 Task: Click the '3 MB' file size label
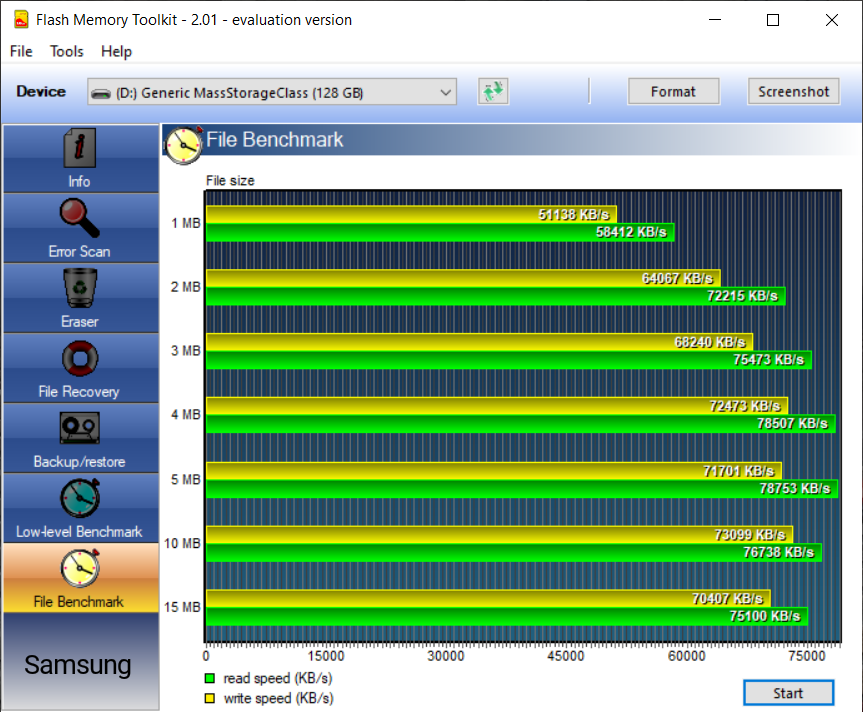(185, 351)
